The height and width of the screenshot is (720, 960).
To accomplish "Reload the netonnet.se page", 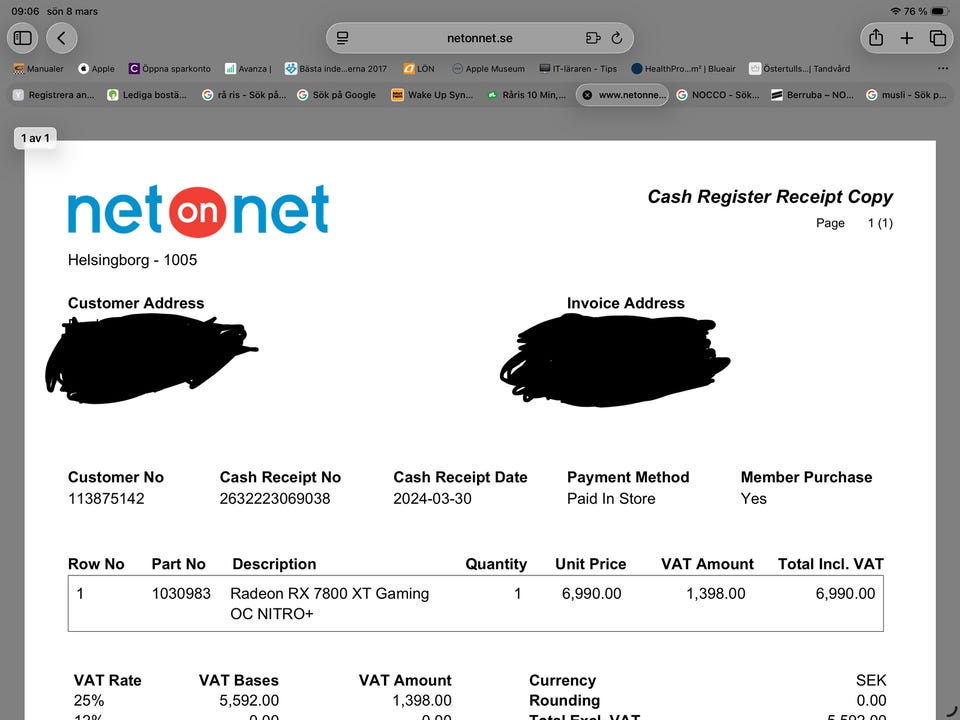I will 617,38.
